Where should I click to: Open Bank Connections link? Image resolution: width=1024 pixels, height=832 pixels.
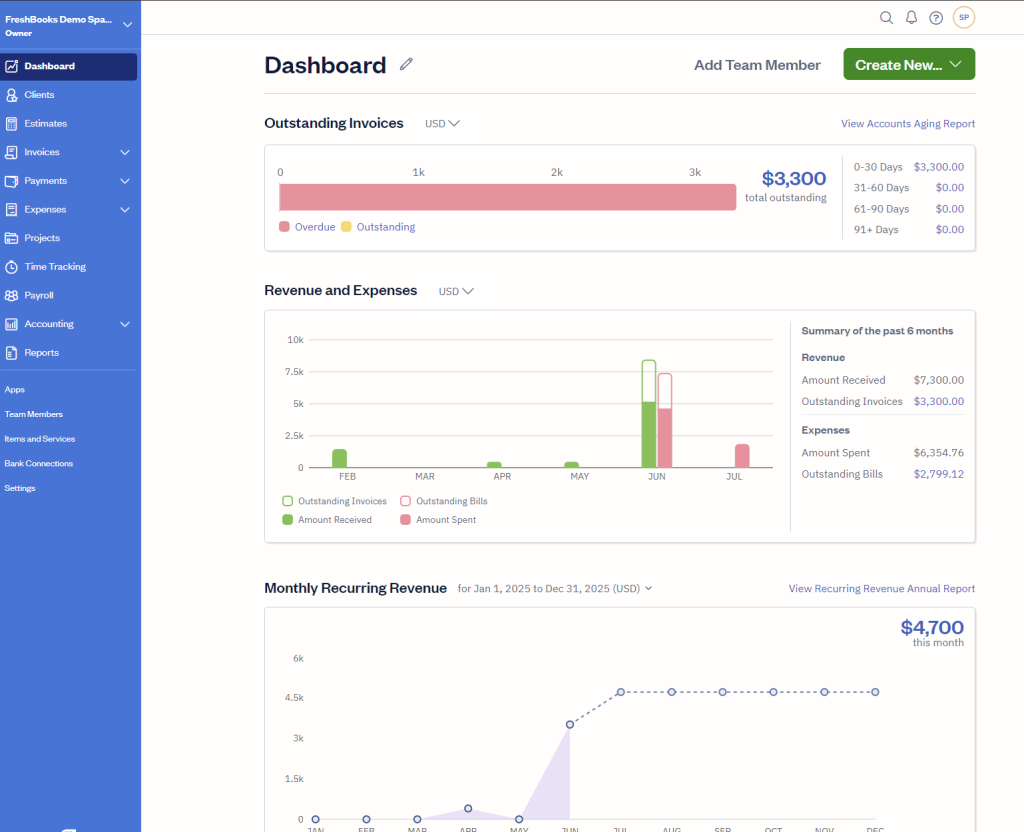click(39, 464)
